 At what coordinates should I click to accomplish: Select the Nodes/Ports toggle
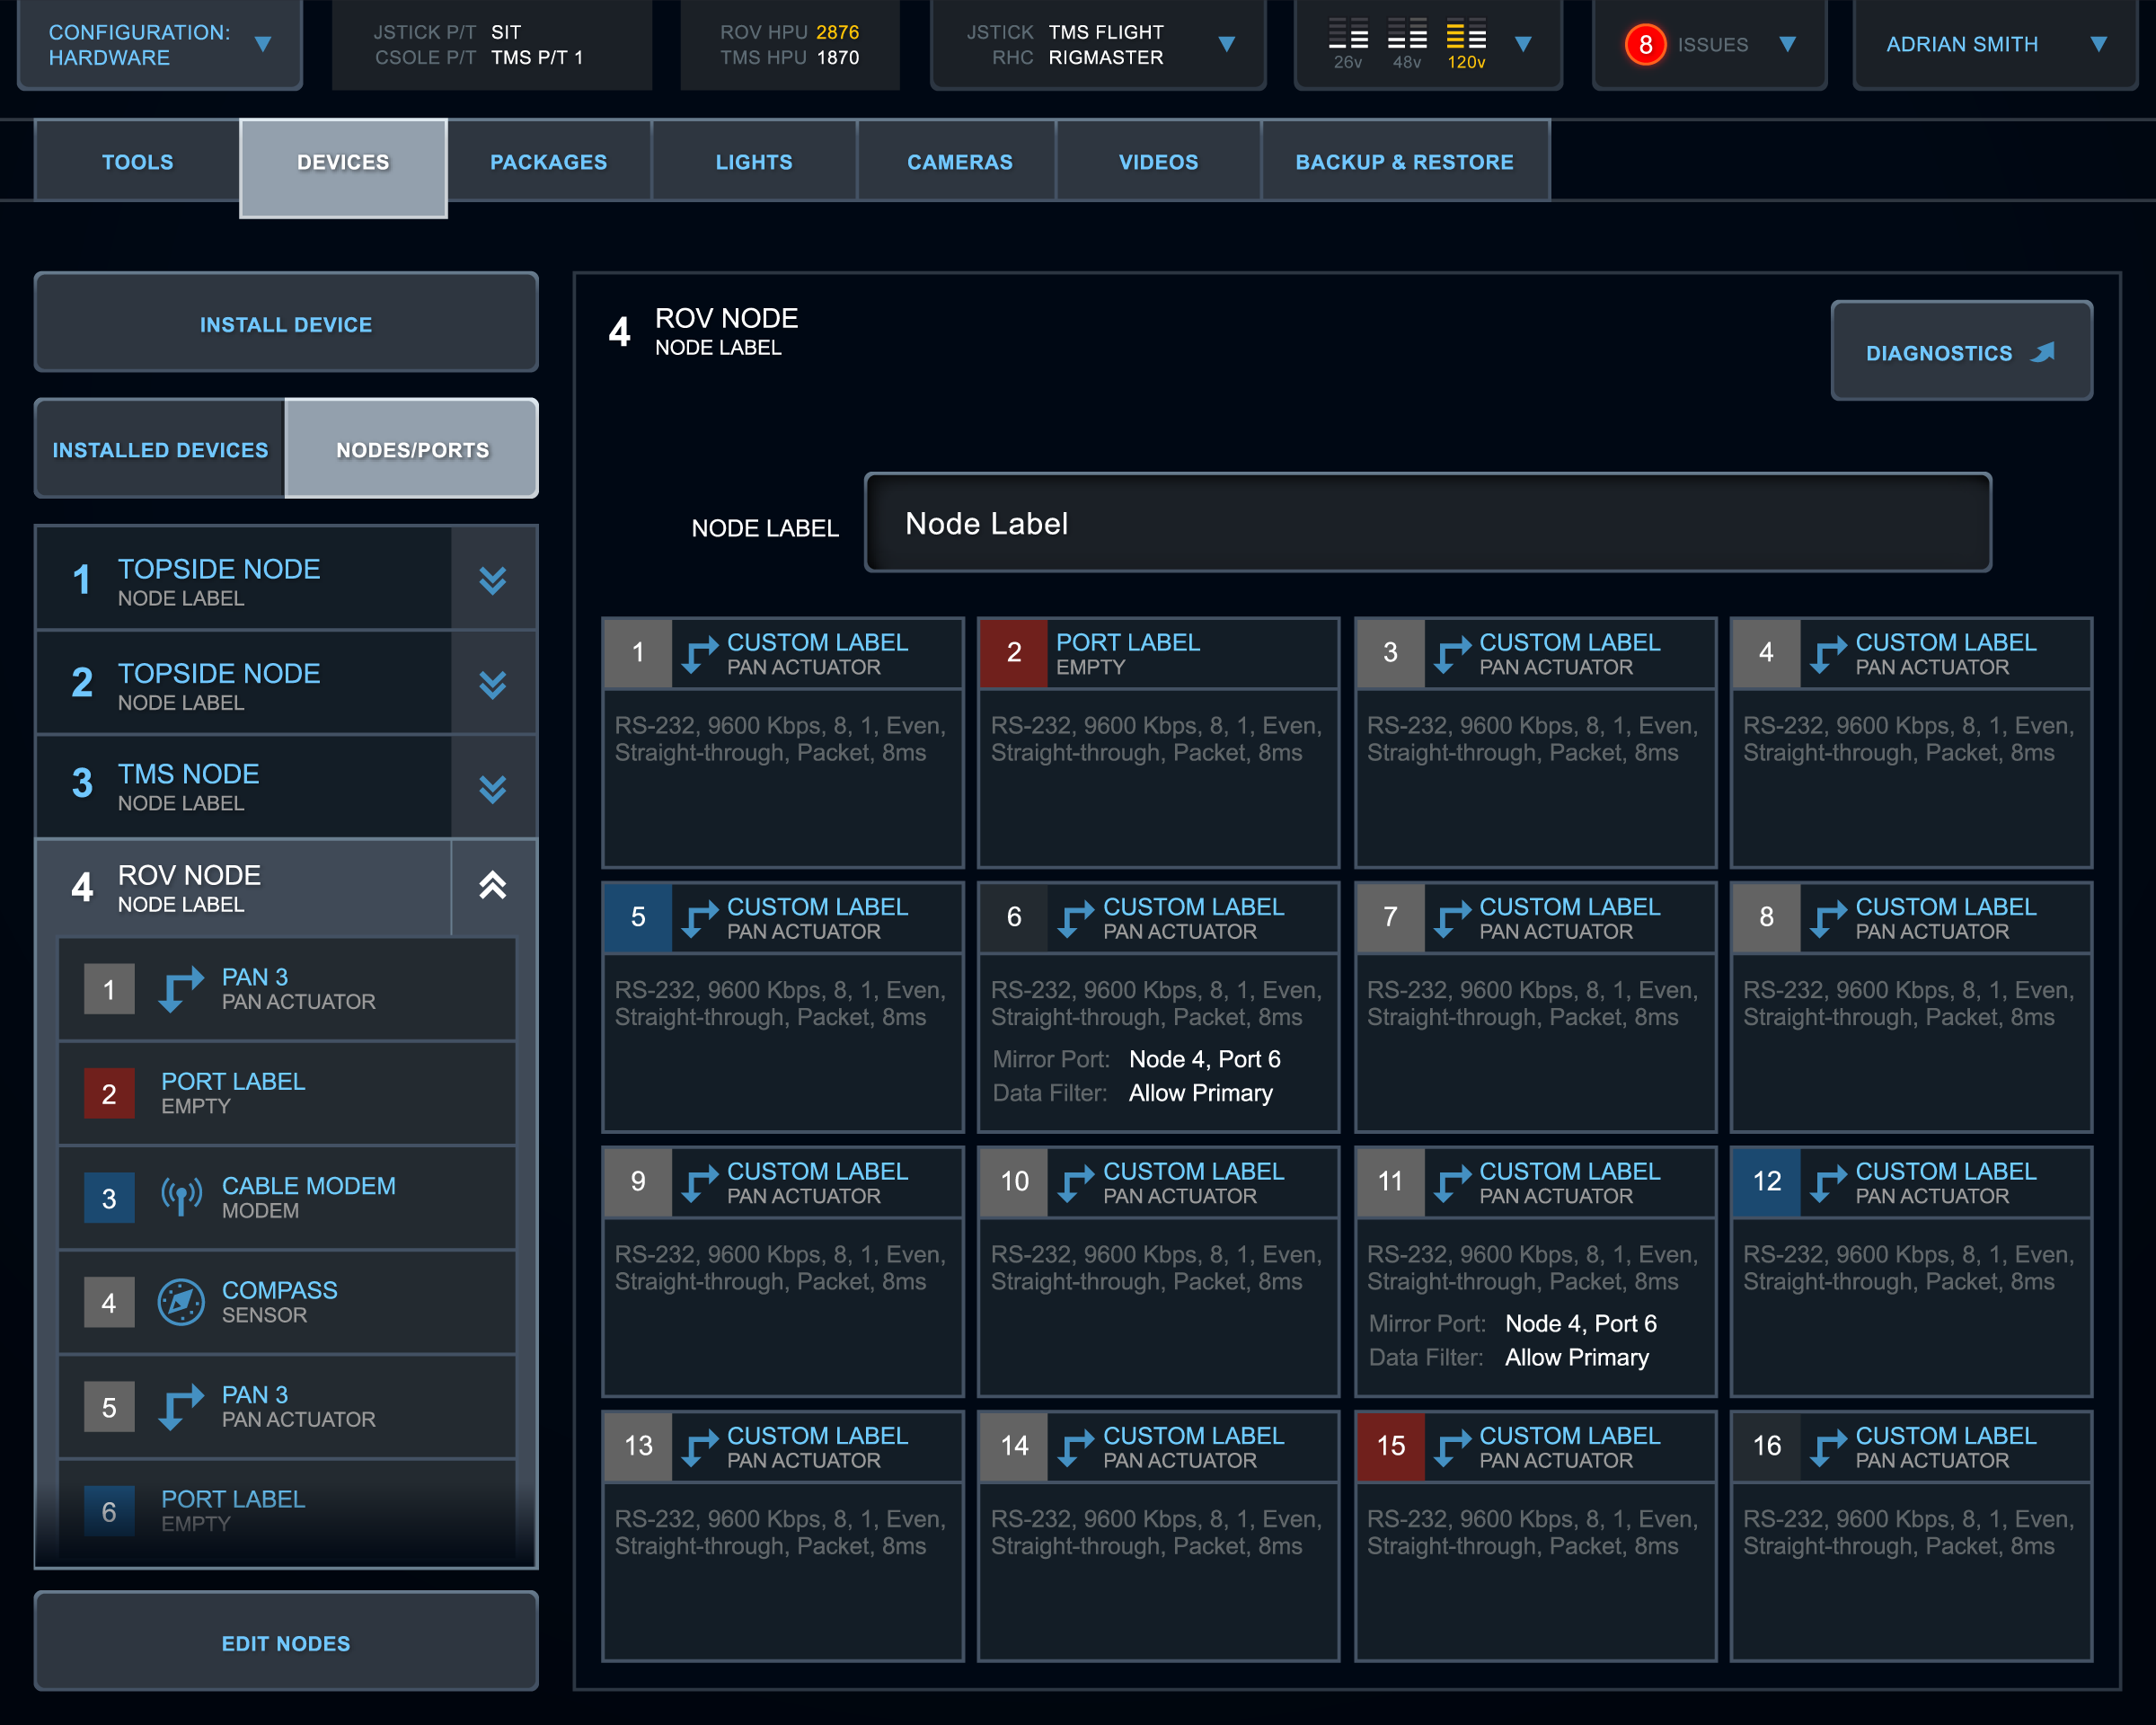pos(412,449)
